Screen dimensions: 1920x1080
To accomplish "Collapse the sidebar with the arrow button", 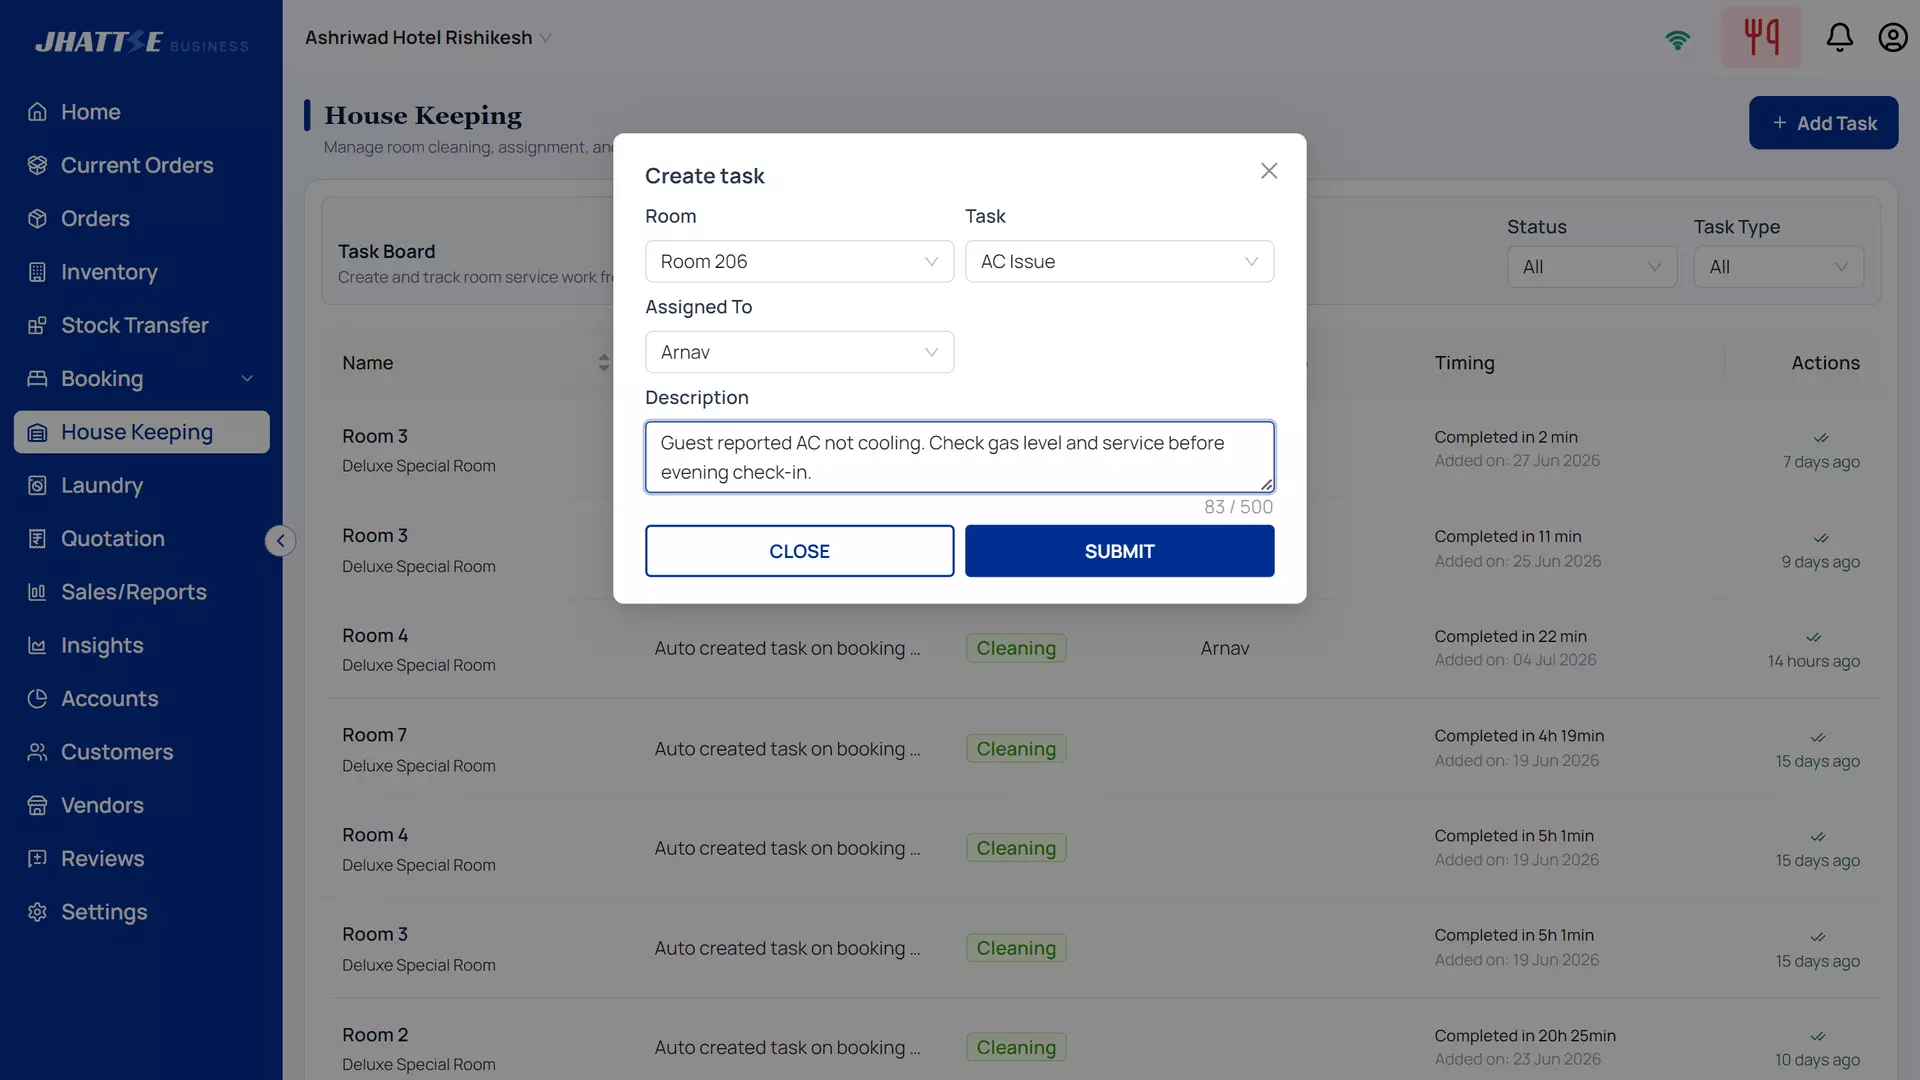I will tap(280, 541).
